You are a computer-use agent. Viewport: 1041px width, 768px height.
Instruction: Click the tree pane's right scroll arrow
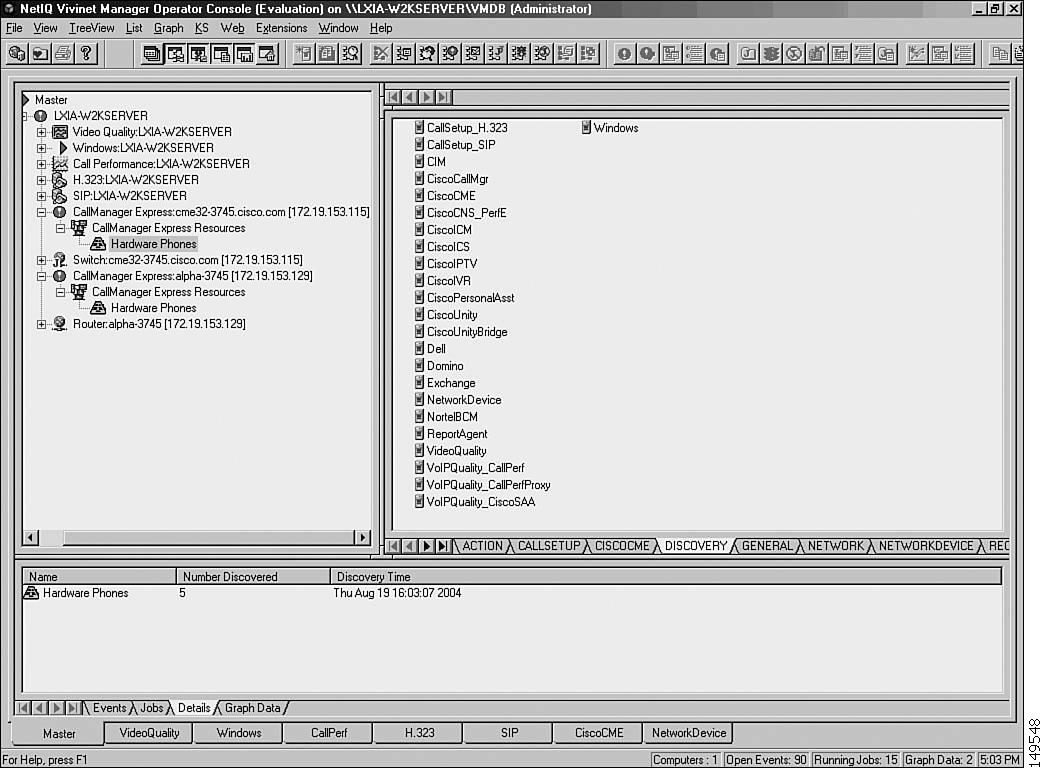pyautogui.click(x=362, y=537)
